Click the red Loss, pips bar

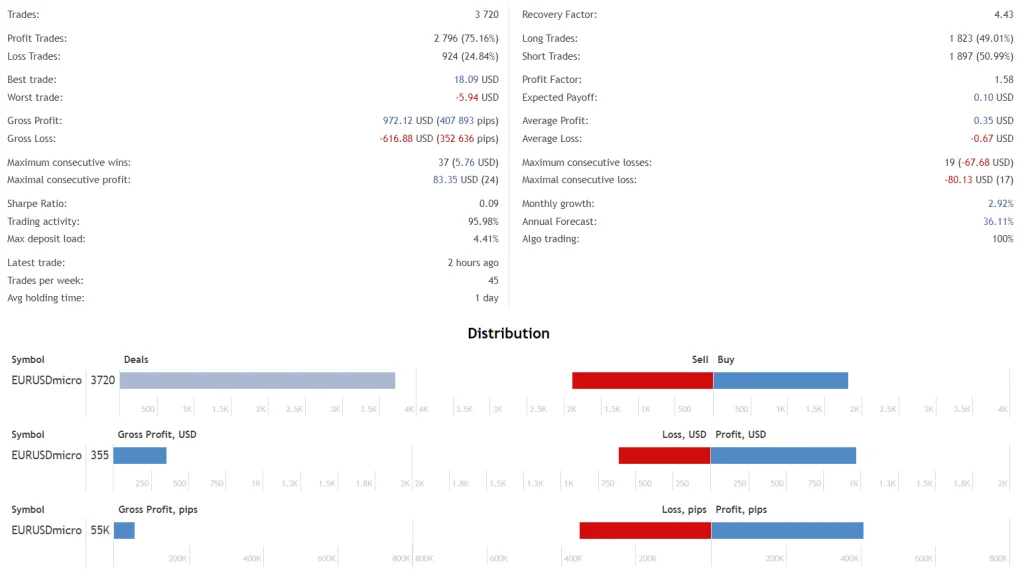(645, 530)
